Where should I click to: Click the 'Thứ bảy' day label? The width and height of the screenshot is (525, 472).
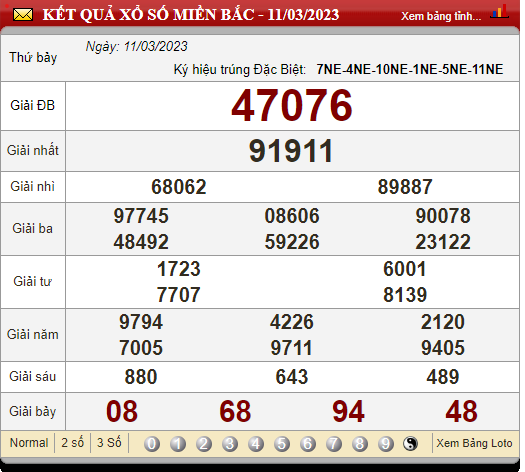(x=33, y=58)
